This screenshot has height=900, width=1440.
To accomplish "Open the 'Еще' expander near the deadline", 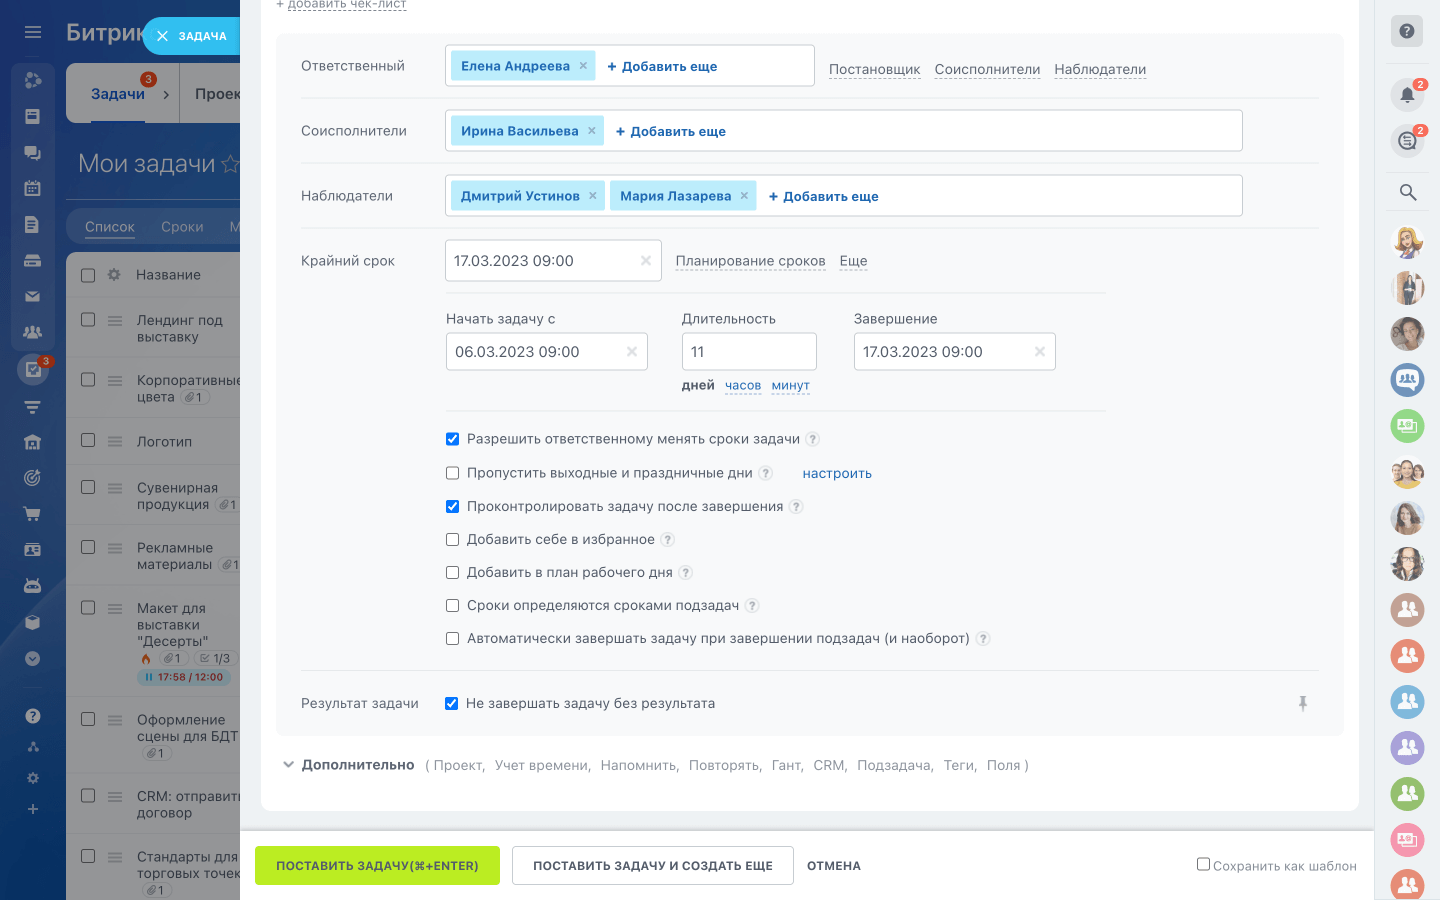I will pos(853,260).
